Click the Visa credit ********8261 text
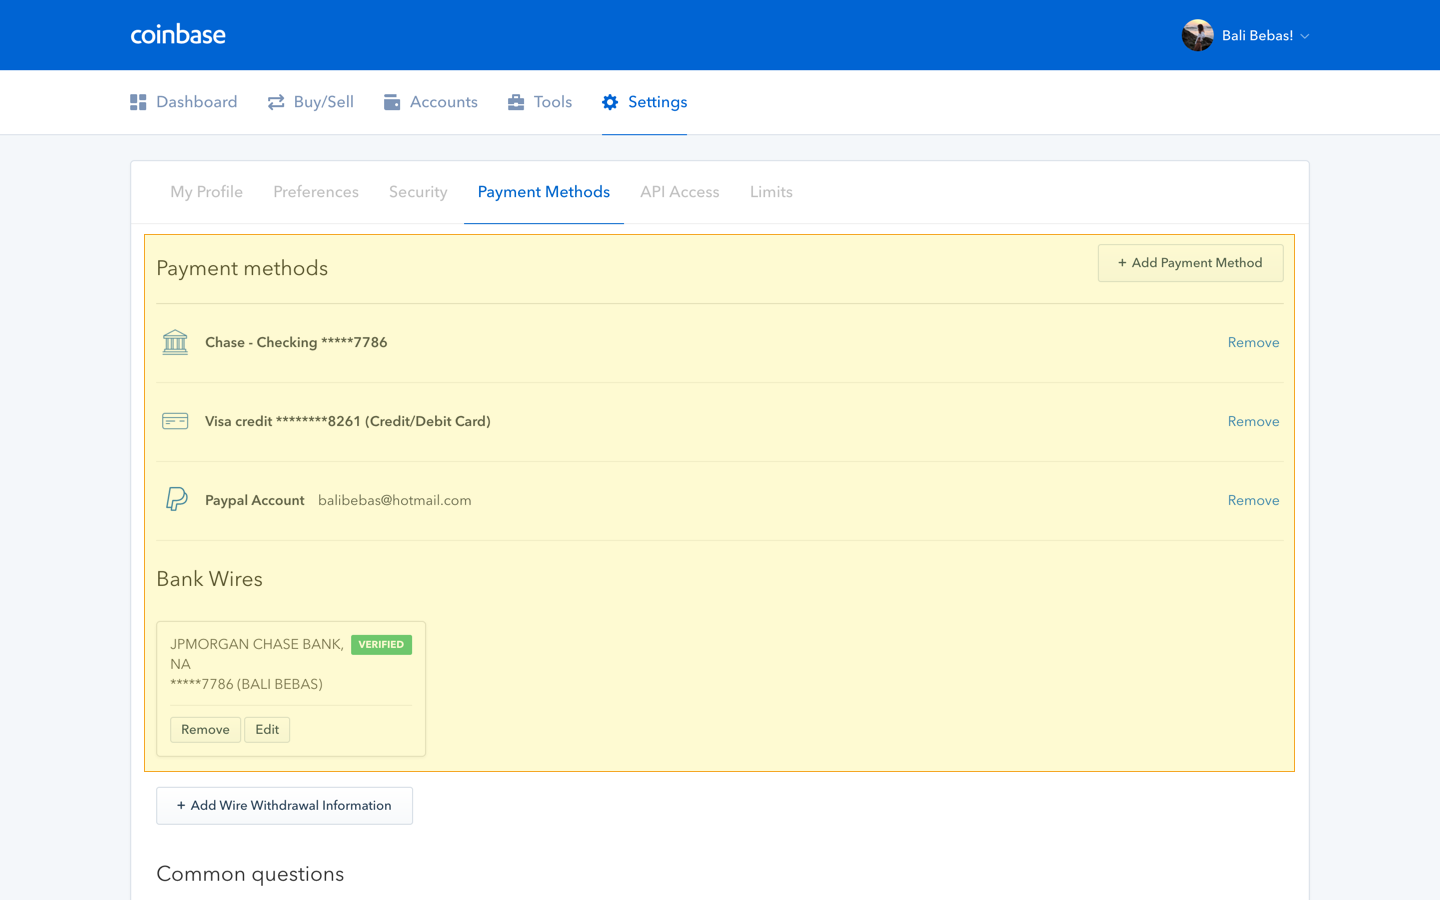The image size is (1440, 900). [348, 421]
